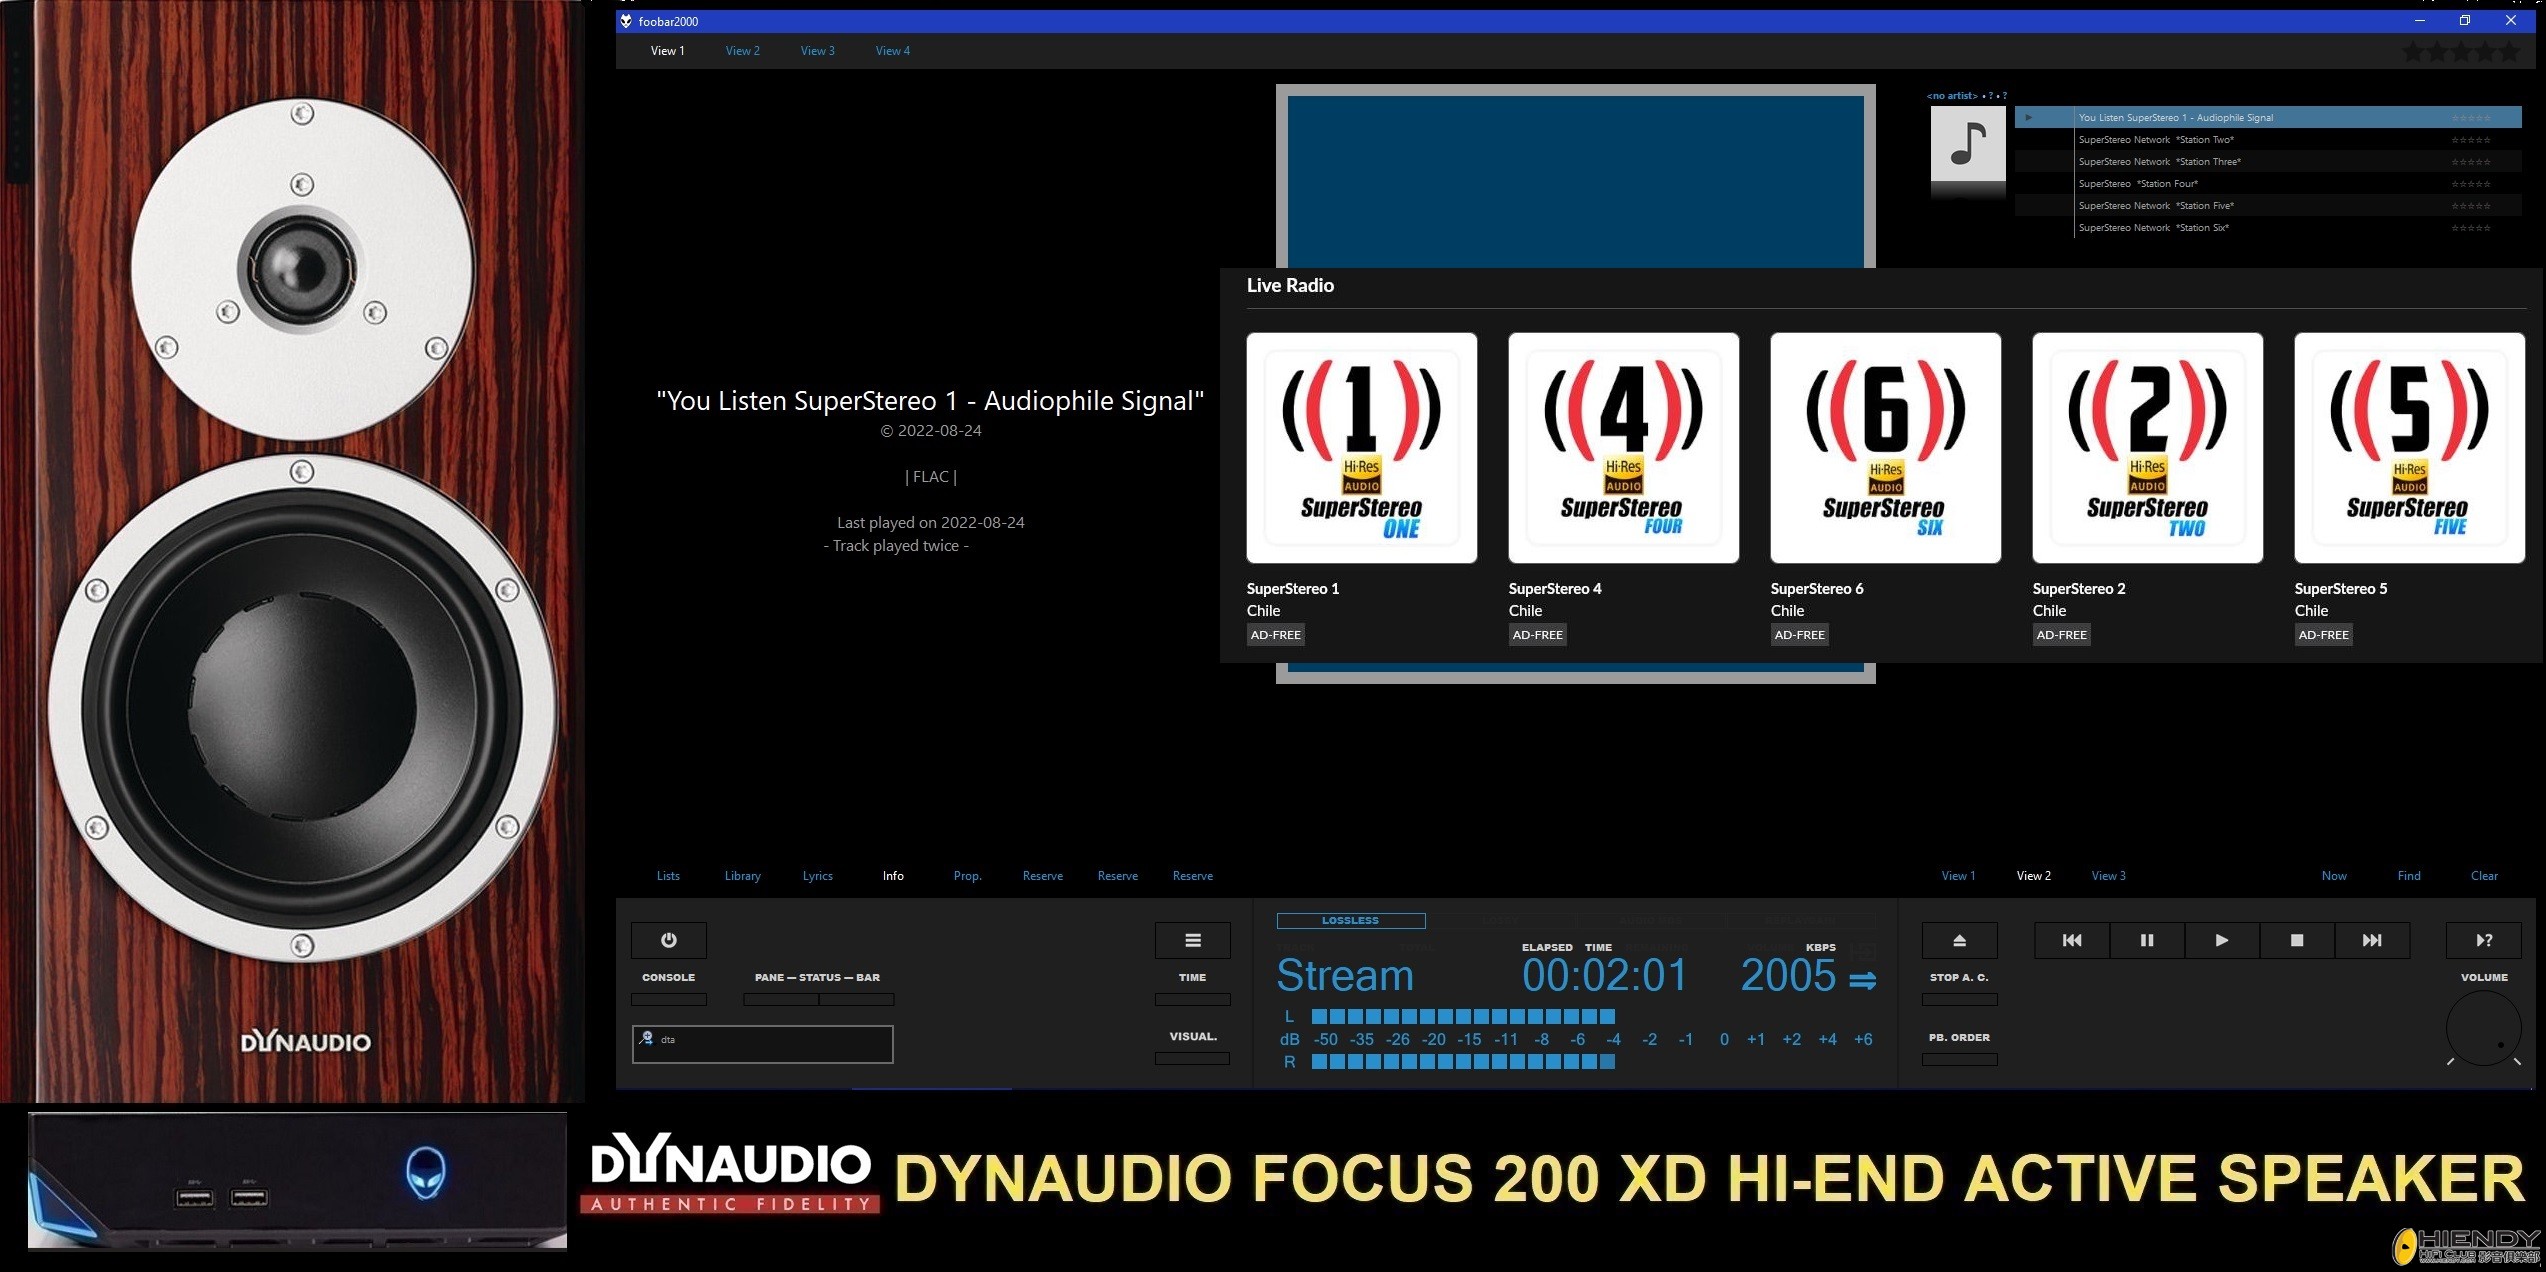The height and width of the screenshot is (1272, 2546).
Task: Open the PB. ORDER selector
Action: click(1959, 1058)
